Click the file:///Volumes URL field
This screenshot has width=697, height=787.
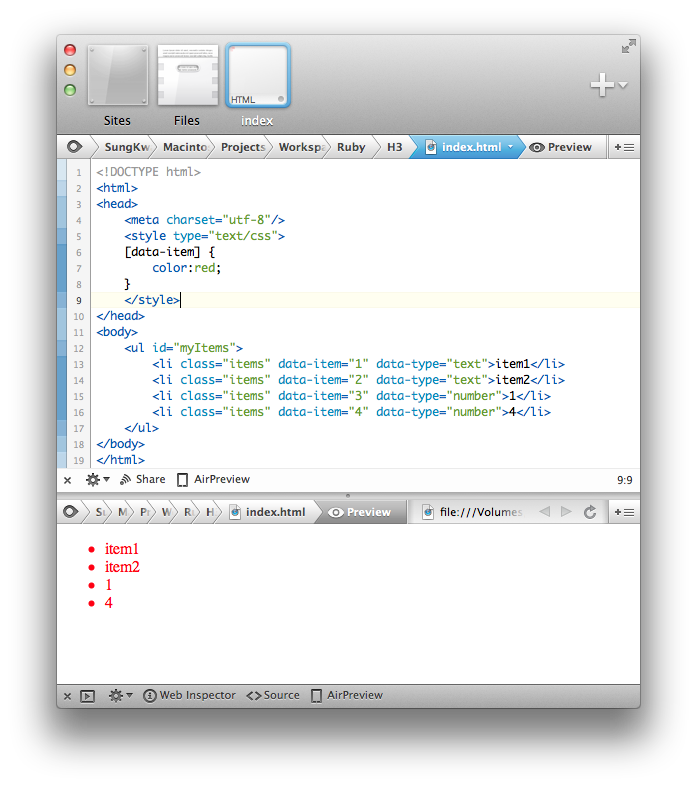coord(480,512)
